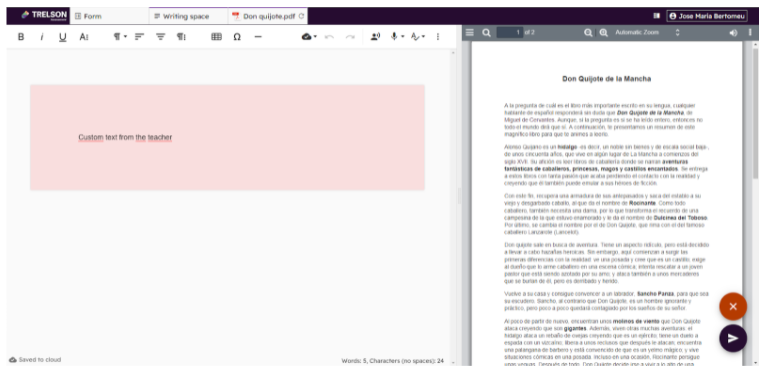759x368 pixels.
Task: Open the font size option
Action: [x=84, y=37]
